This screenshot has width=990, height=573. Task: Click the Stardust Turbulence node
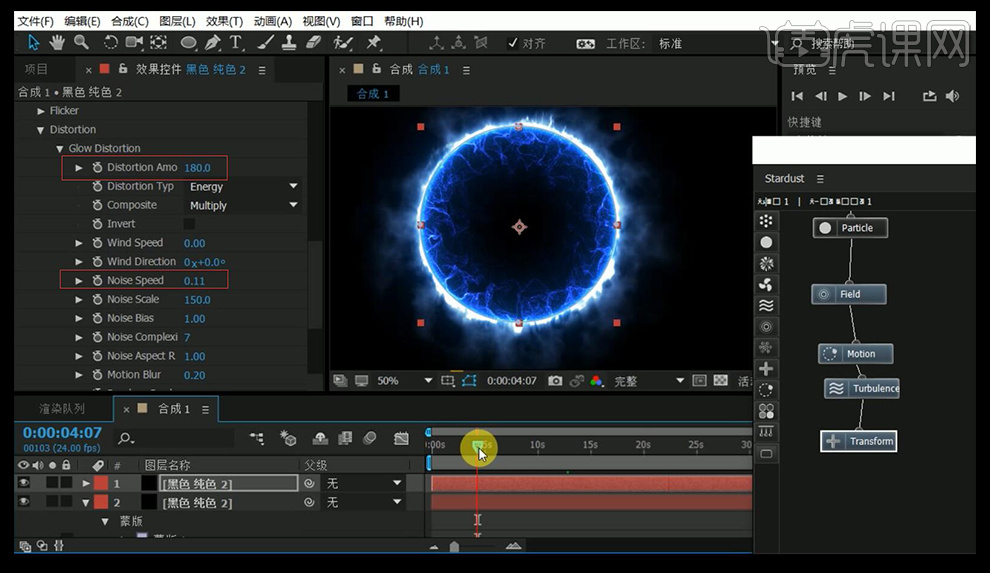pyautogui.click(x=862, y=389)
